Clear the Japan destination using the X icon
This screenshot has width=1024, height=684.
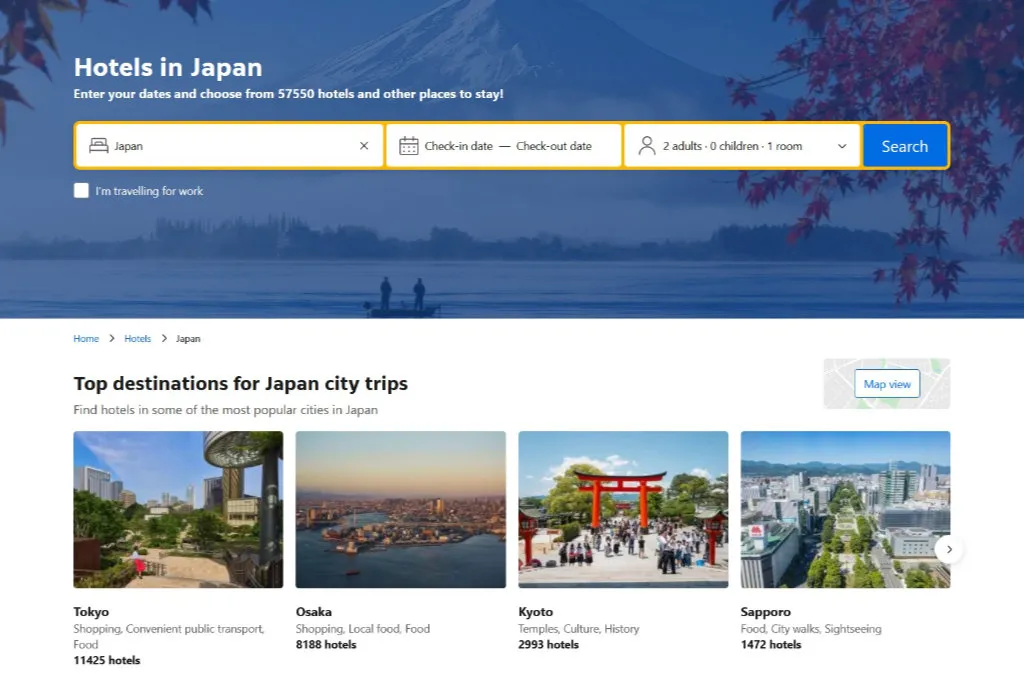click(x=364, y=145)
